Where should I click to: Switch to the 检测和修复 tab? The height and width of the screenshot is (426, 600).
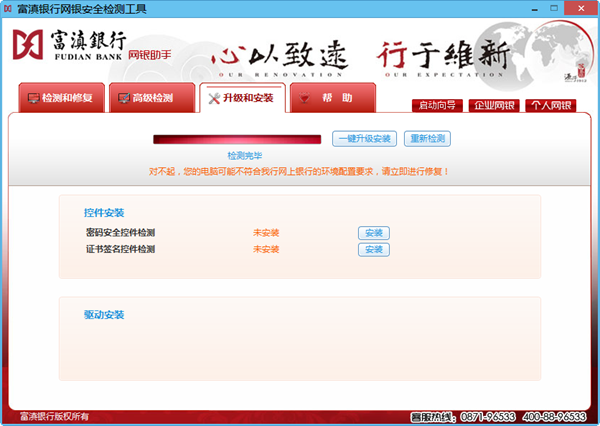point(63,99)
